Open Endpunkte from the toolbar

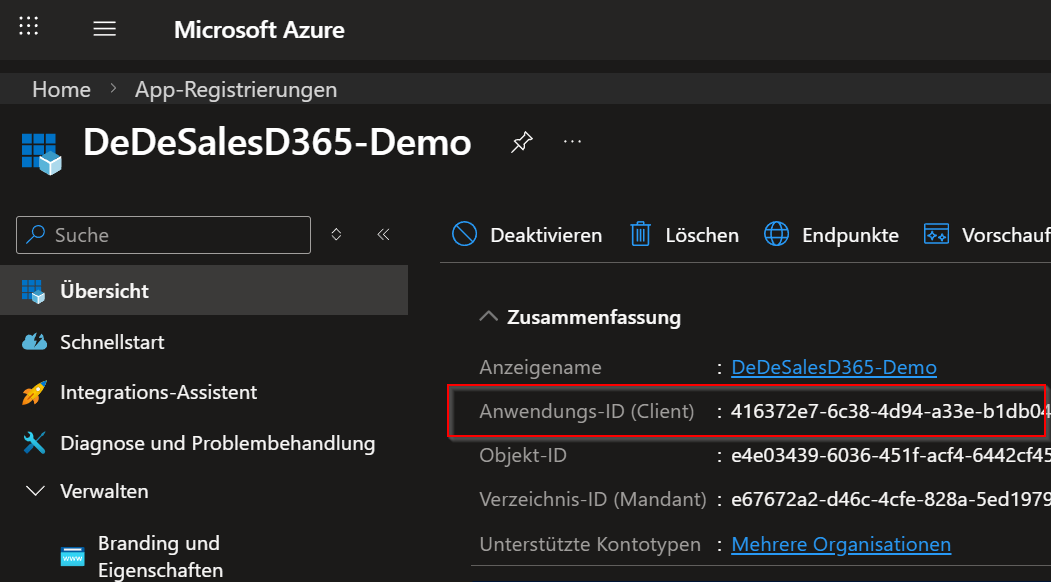coord(831,235)
